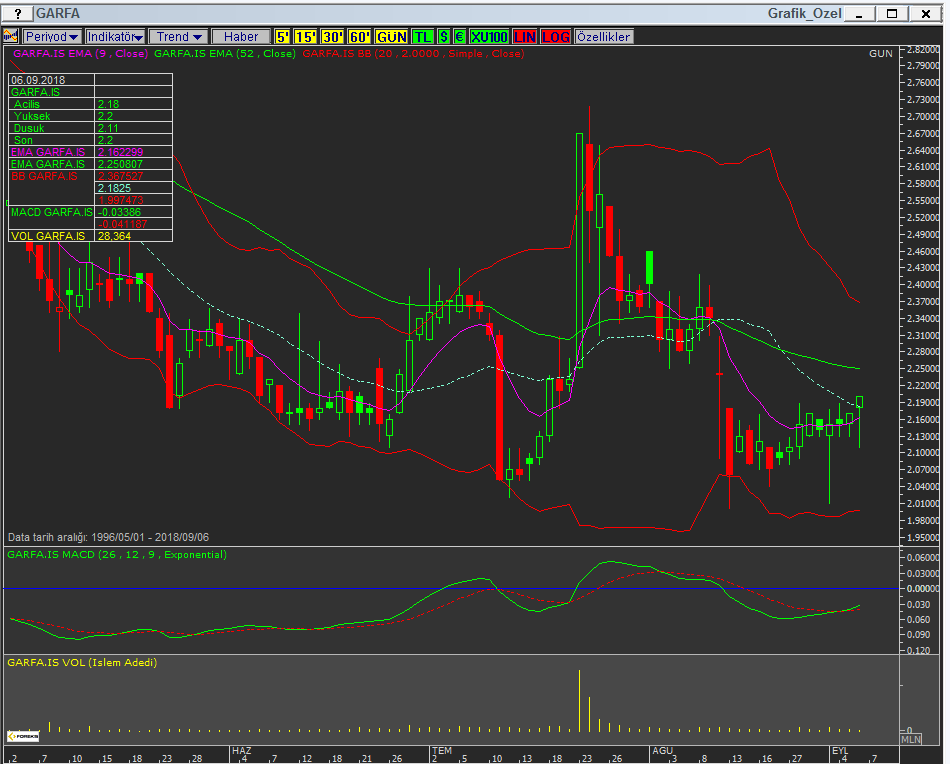
Task: Select the GÜN daily period
Action: pyautogui.click(x=391, y=36)
